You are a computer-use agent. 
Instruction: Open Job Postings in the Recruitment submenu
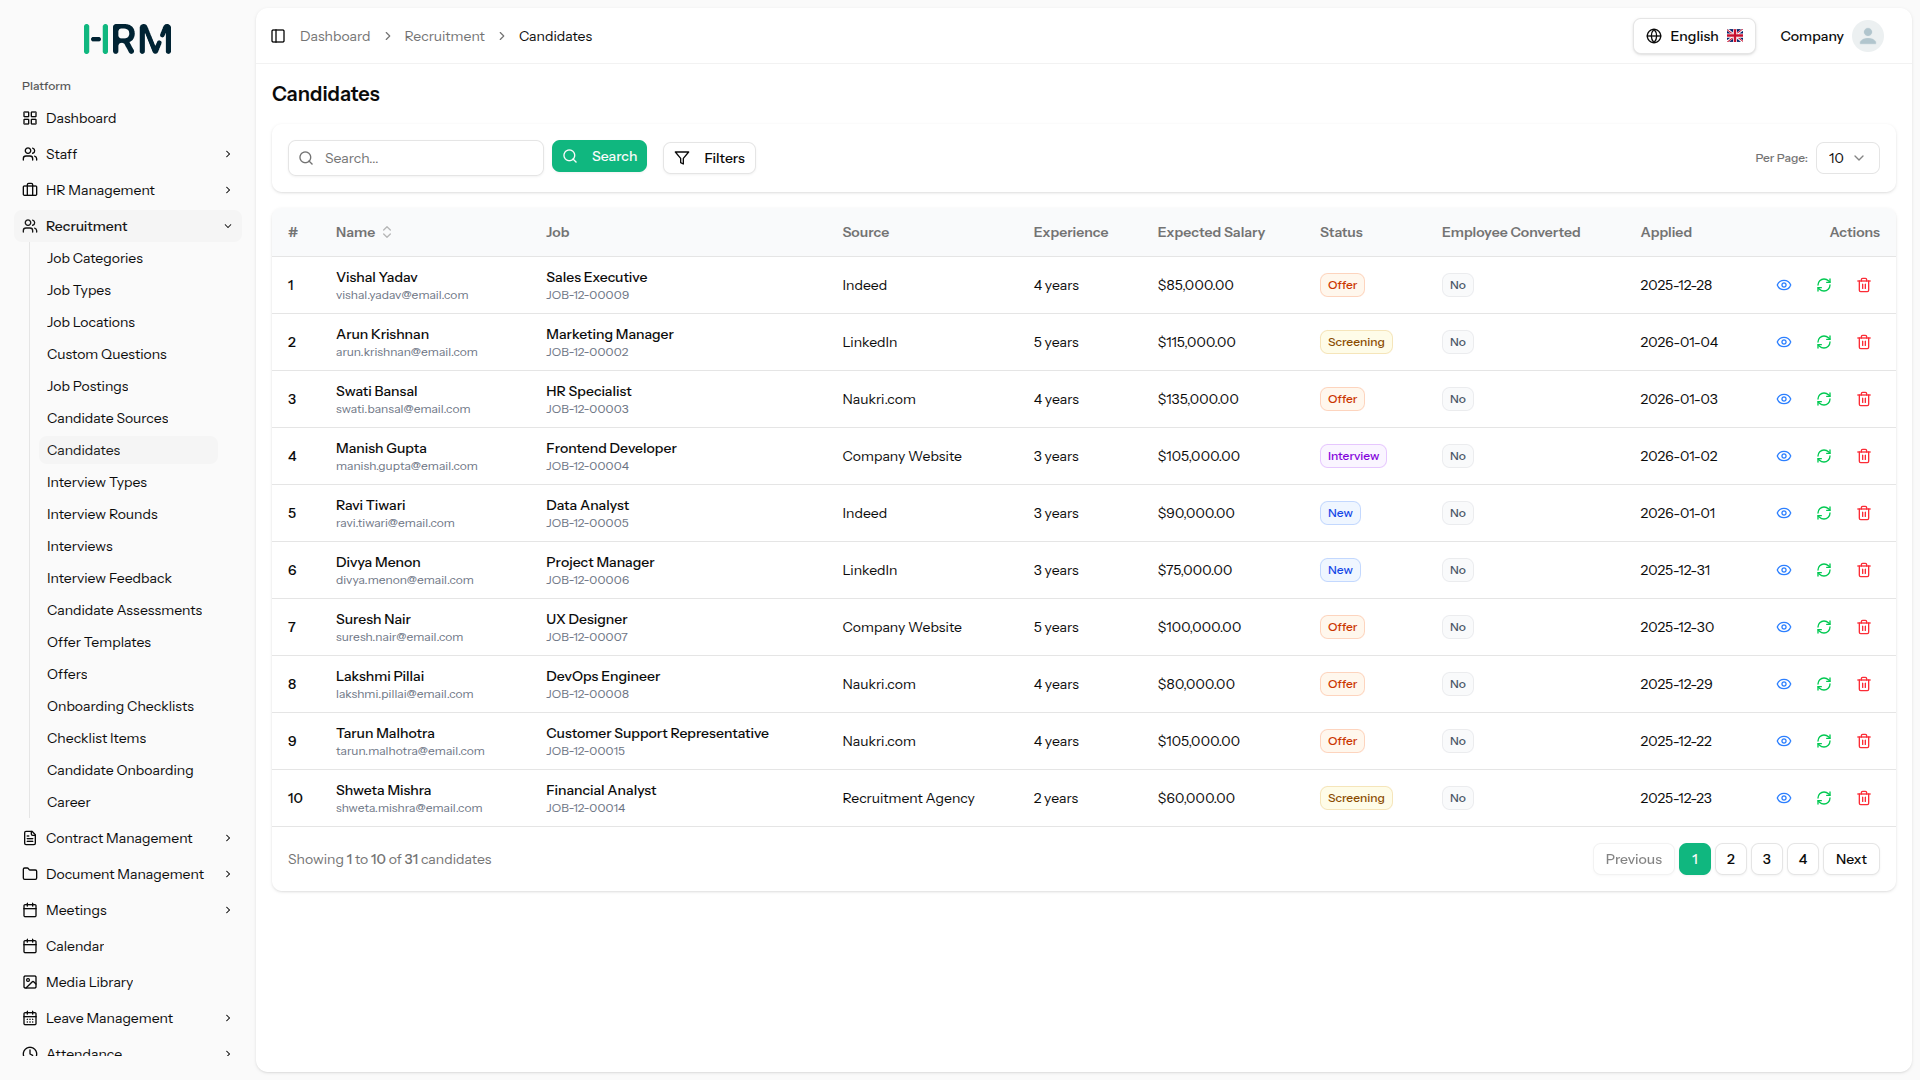(x=88, y=386)
